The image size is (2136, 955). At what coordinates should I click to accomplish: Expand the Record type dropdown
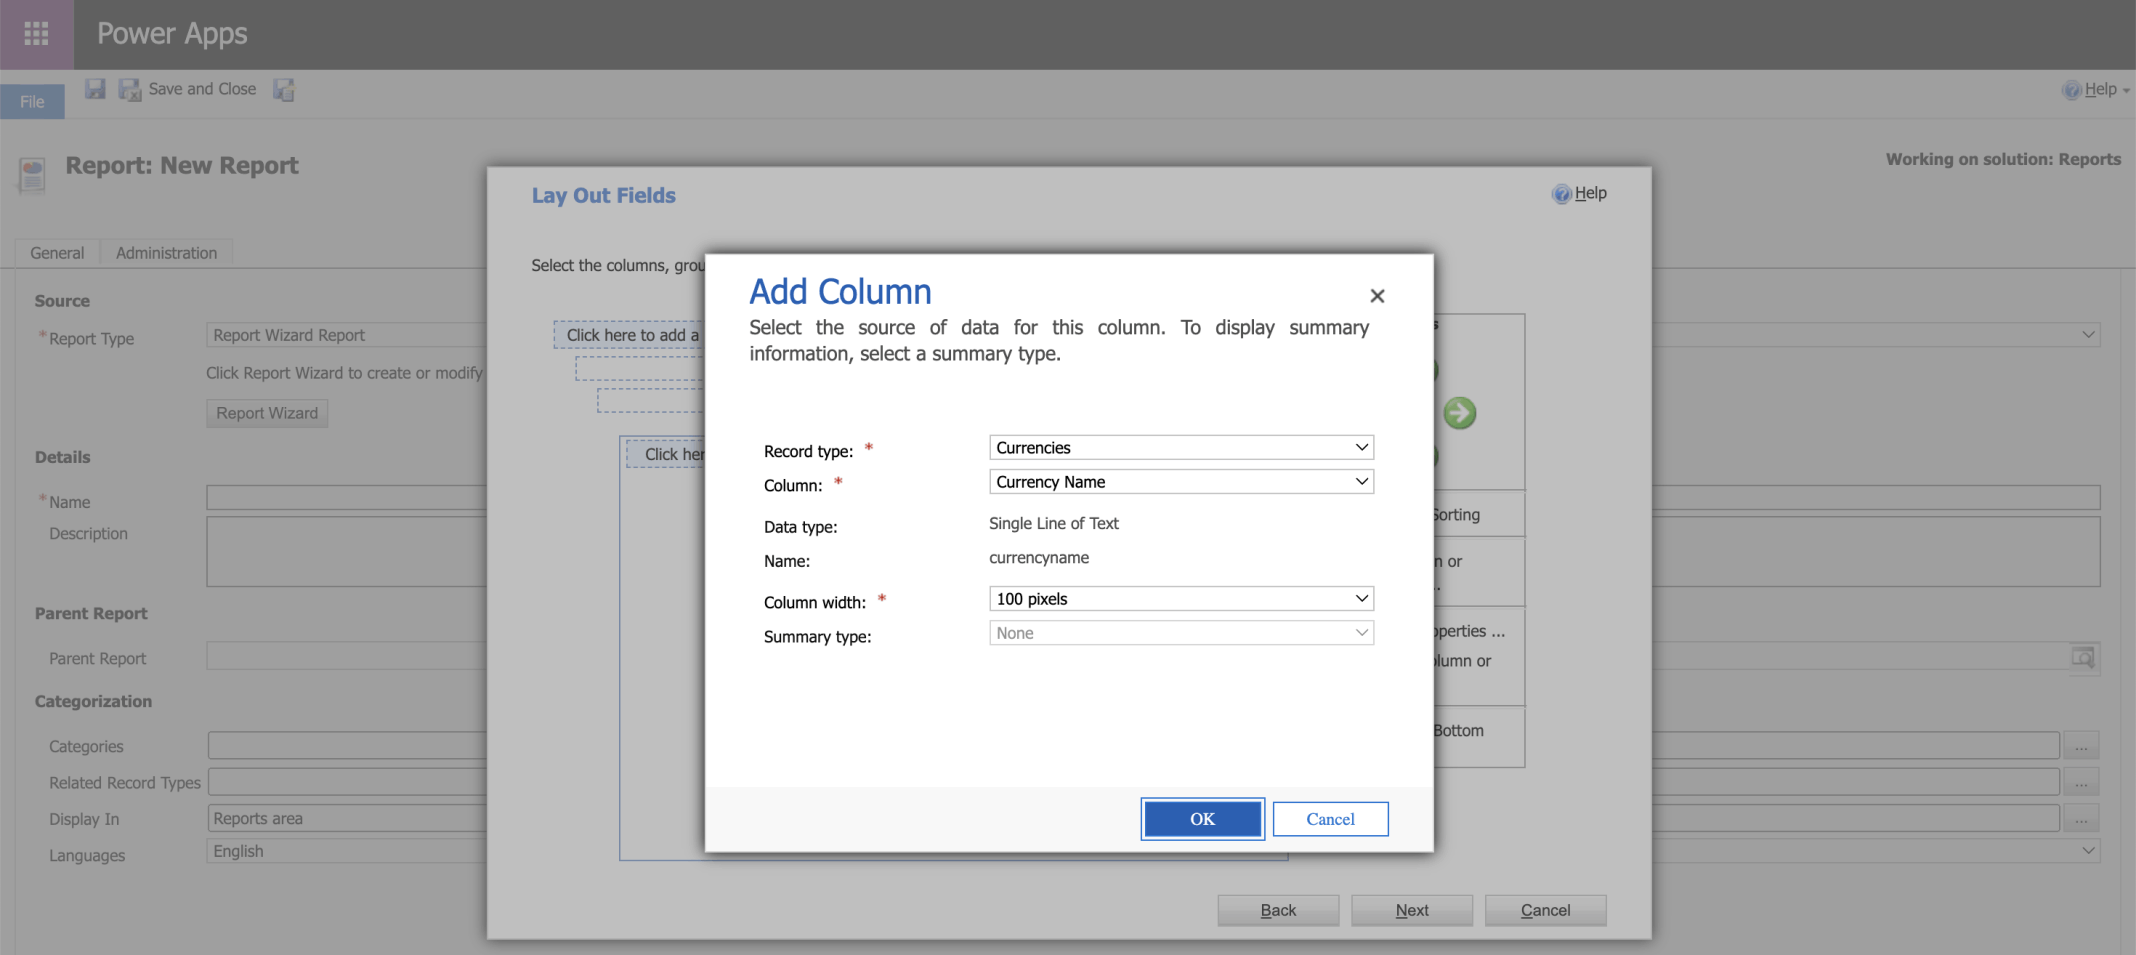1180,447
